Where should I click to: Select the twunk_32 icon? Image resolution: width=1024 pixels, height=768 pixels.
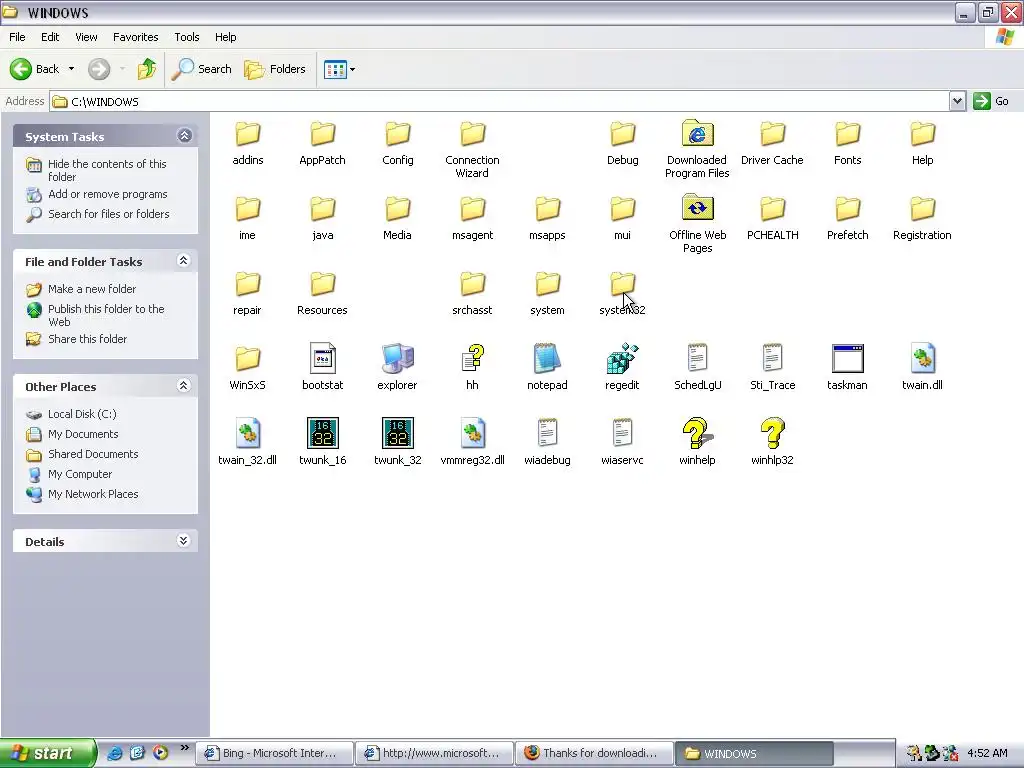tap(398, 434)
